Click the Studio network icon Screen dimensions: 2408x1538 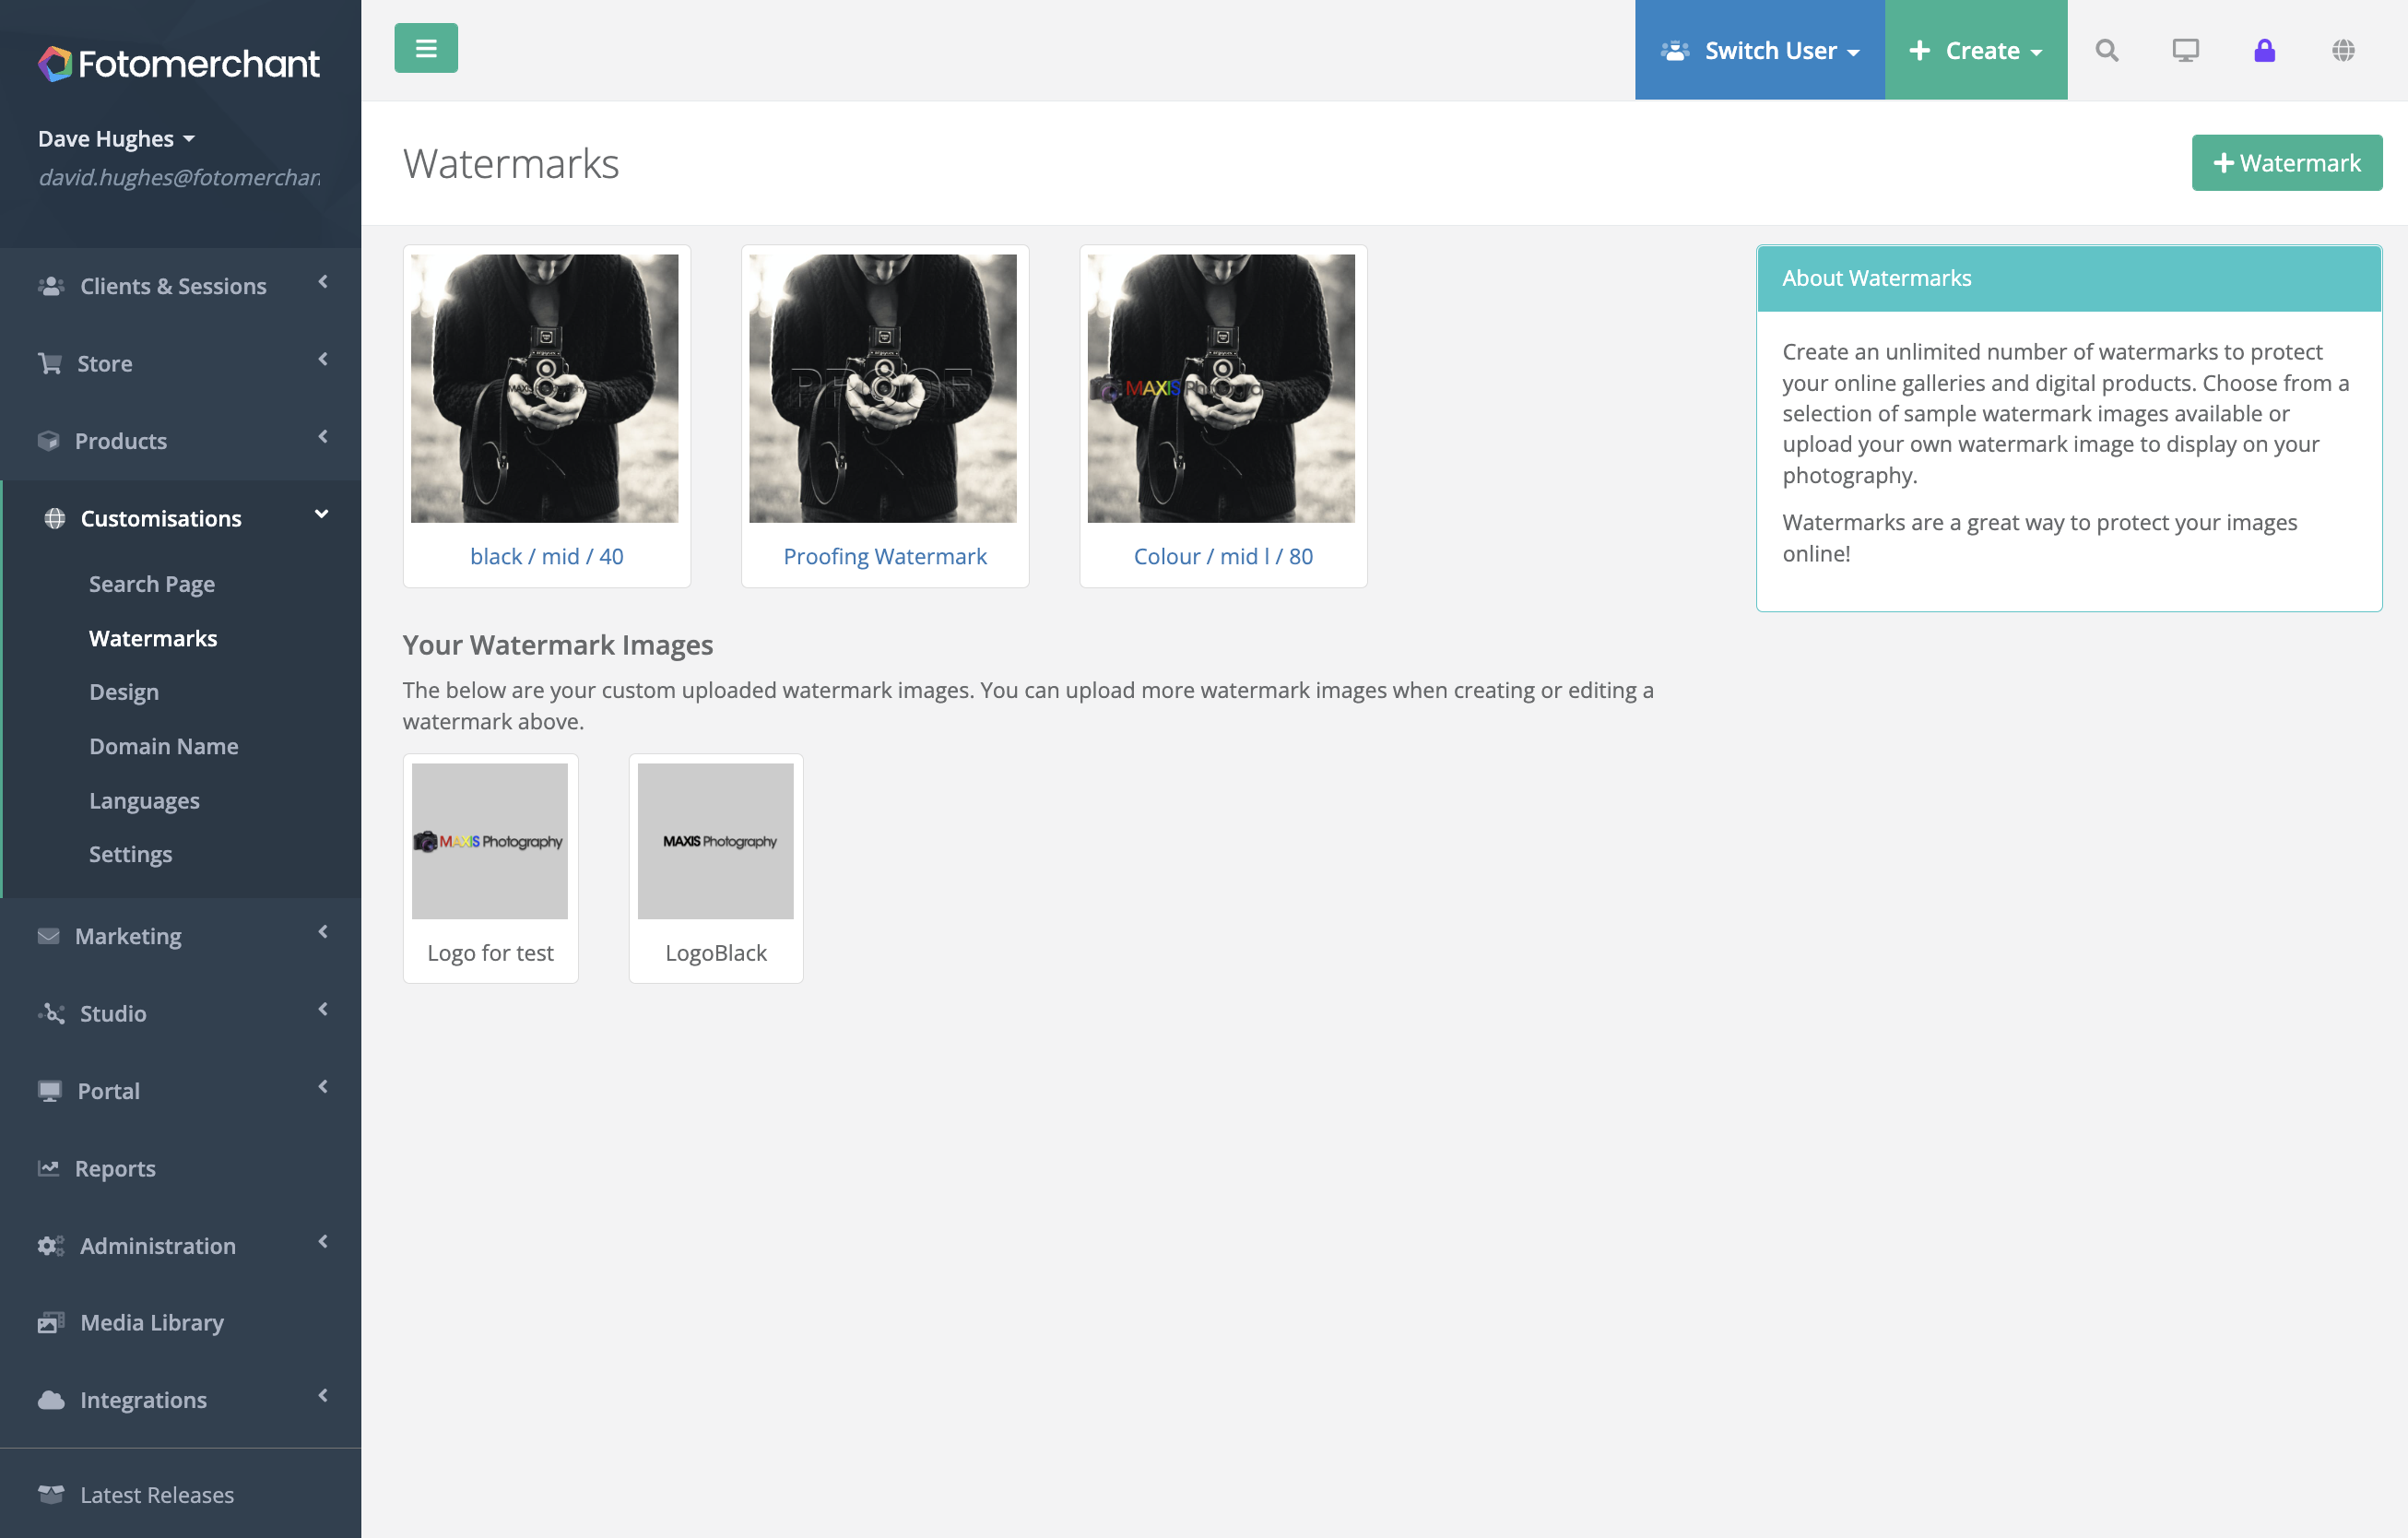tap(51, 1013)
